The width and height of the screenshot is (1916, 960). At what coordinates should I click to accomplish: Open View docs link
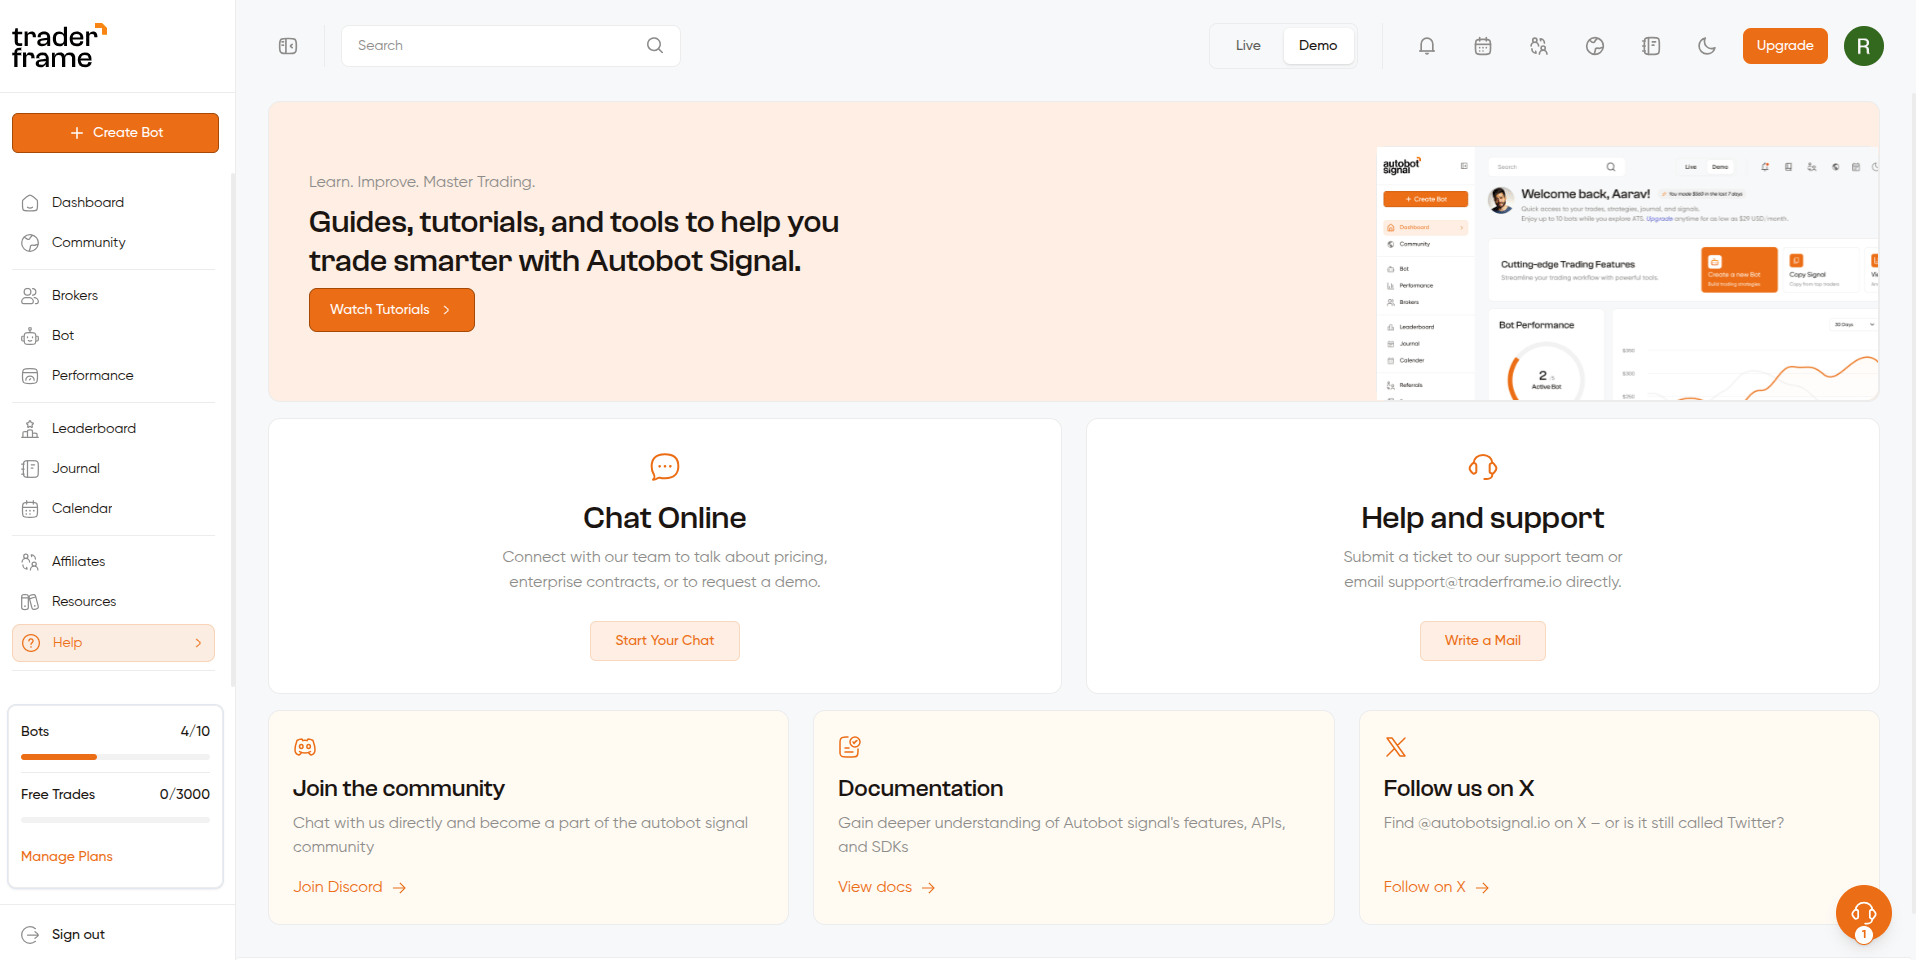pyautogui.click(x=886, y=887)
